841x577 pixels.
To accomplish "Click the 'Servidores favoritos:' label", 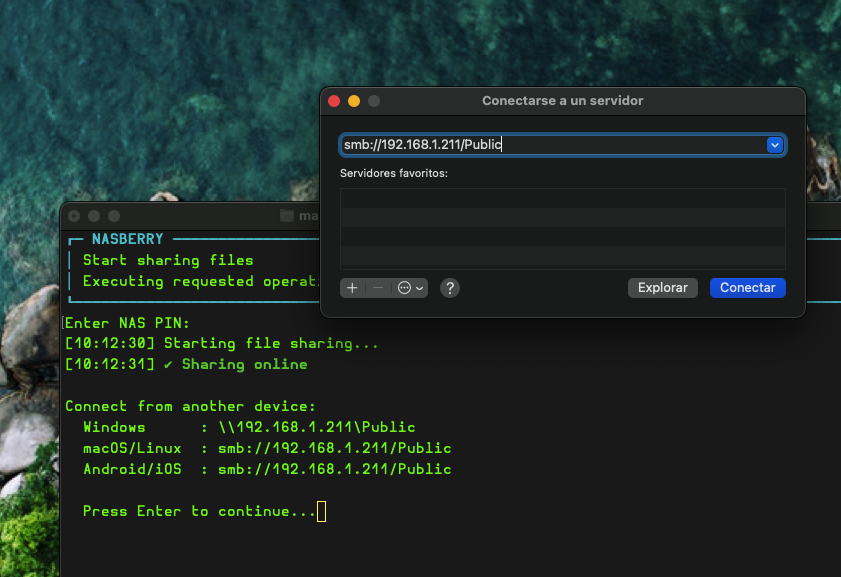I will pyautogui.click(x=394, y=173).
